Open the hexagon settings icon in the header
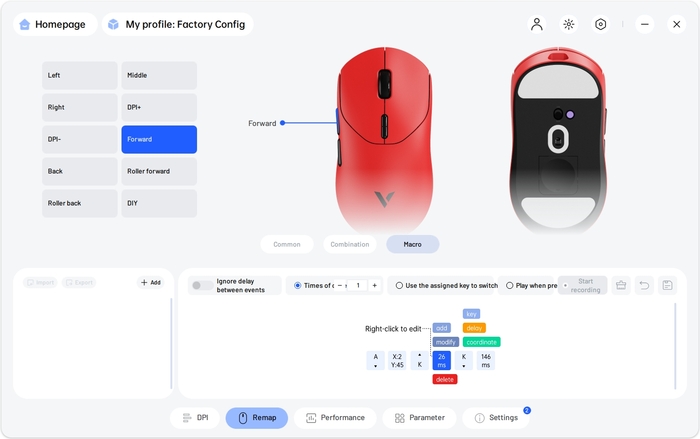The width and height of the screenshot is (700, 439). [600, 24]
